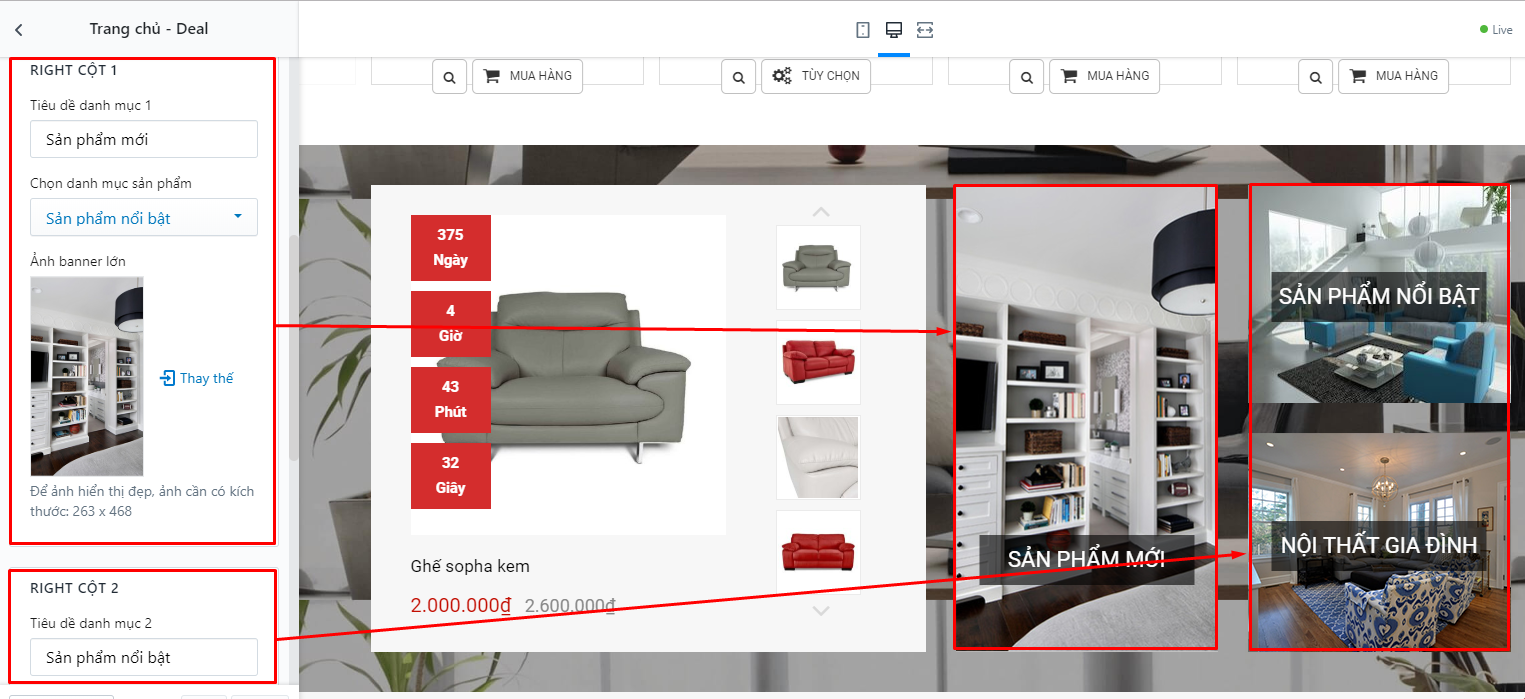Open the Sản phẩm nổi bật category dropdown
This screenshot has height=699, width=1525.
[x=144, y=217]
